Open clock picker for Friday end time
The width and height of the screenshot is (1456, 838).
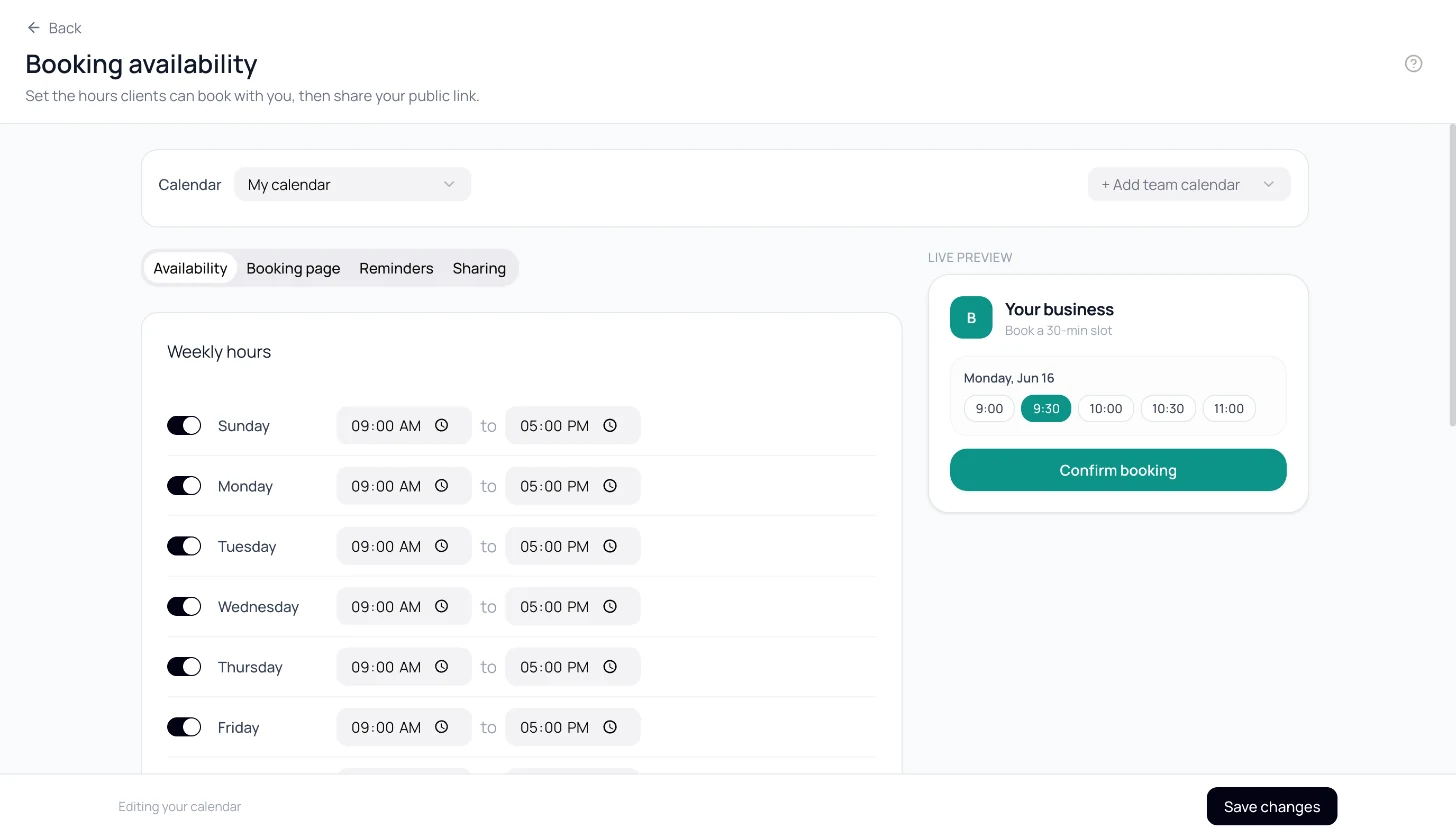pos(610,727)
